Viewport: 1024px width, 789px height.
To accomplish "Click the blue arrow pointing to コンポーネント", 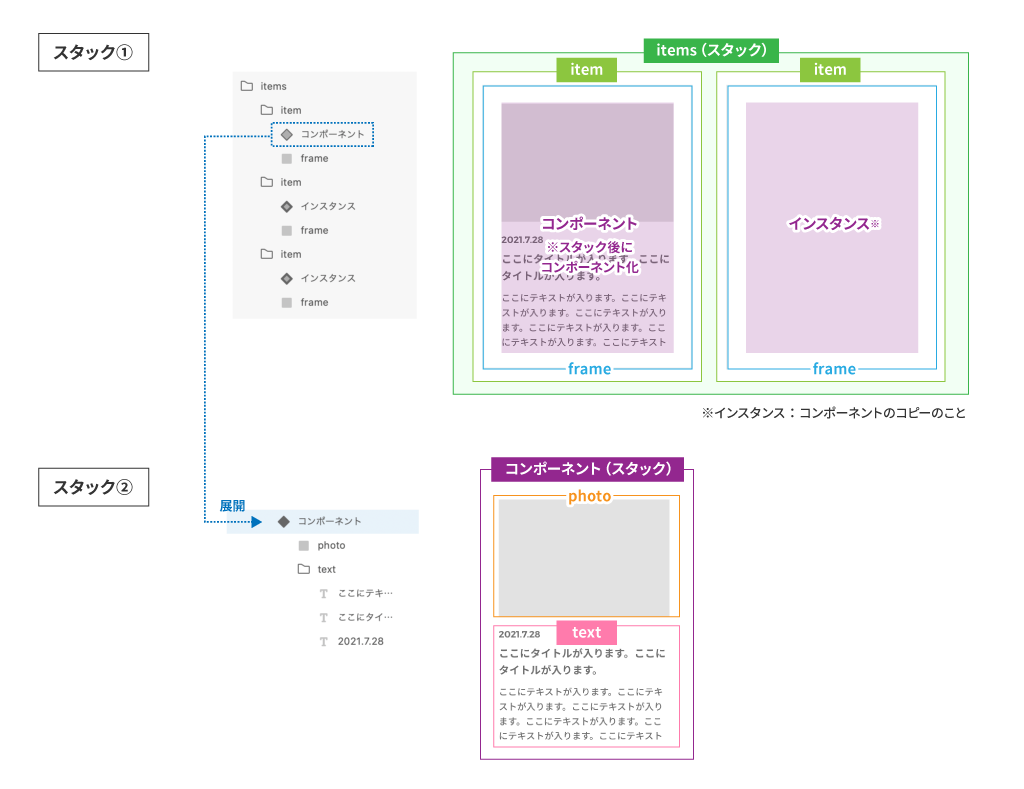I will tap(257, 522).
